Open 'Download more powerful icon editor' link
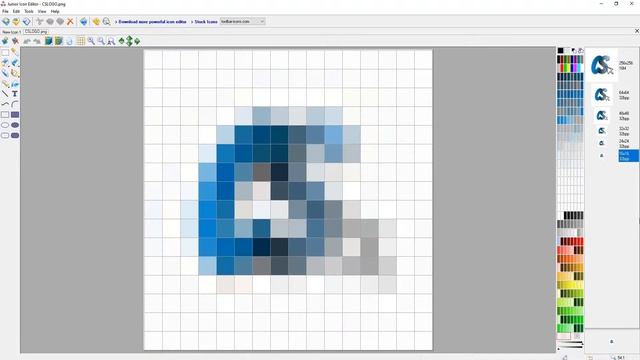640x360 pixels. click(x=152, y=22)
